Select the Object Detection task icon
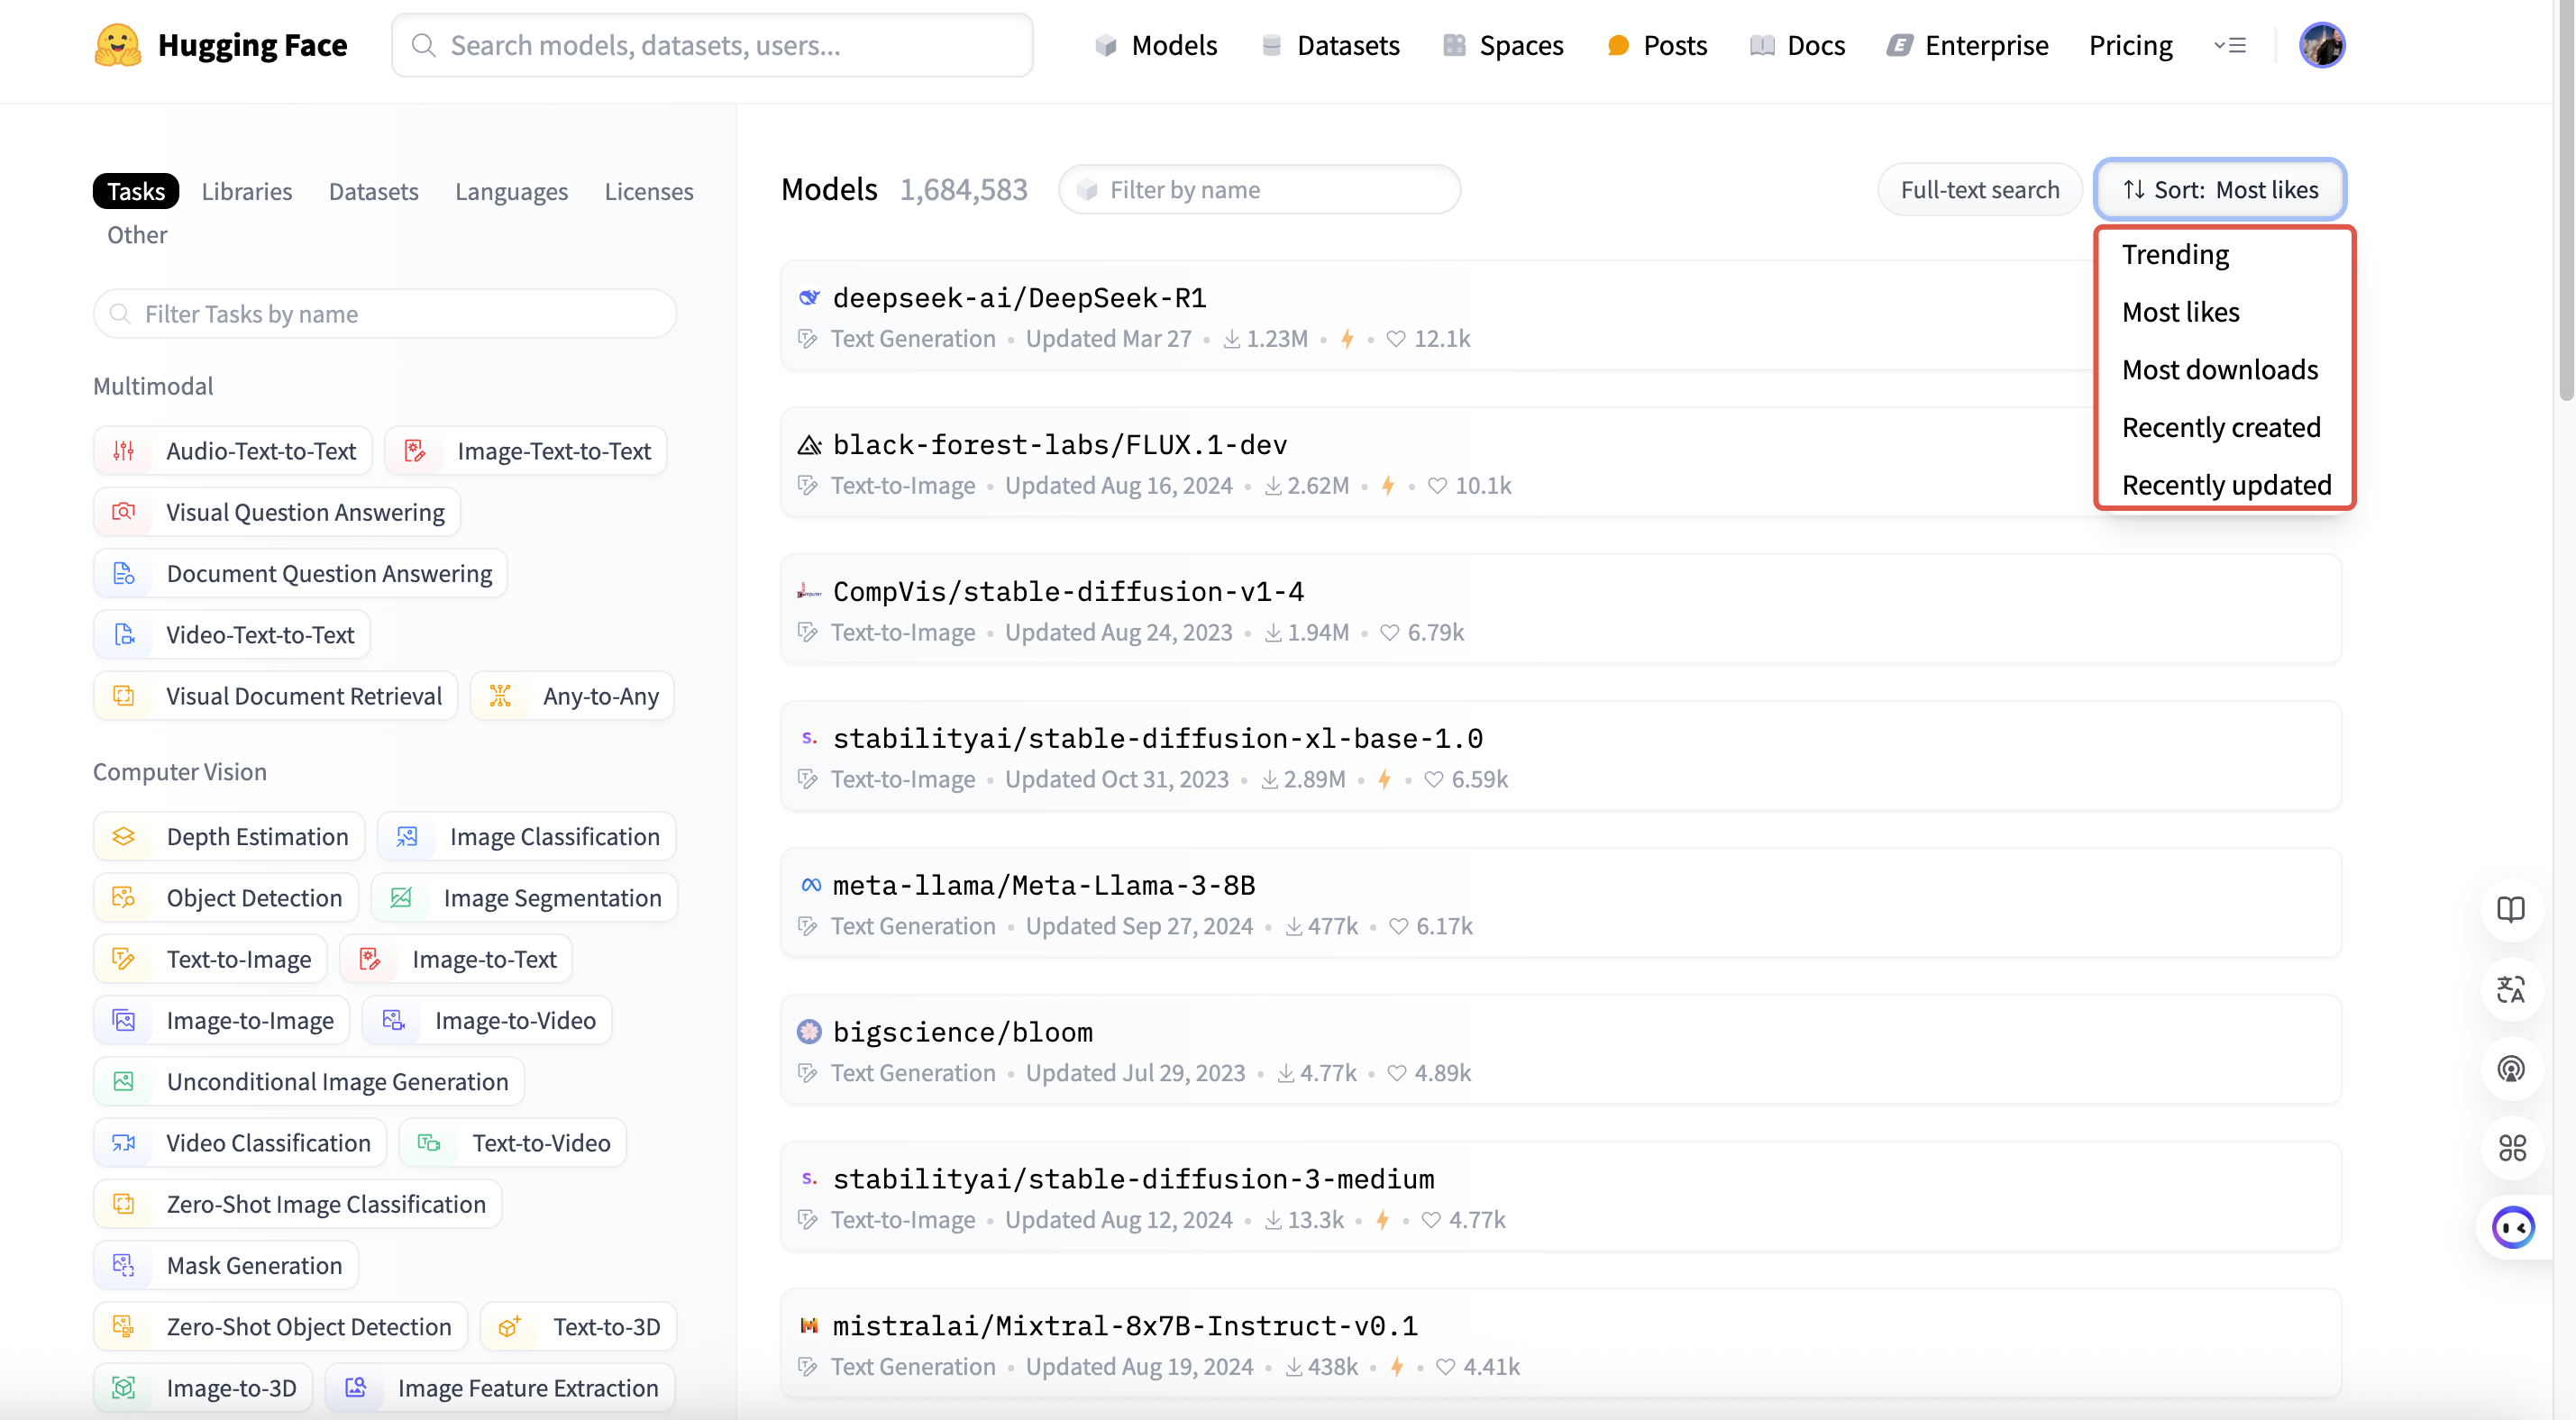Screen dimensions: 2576x1420 point(123,898)
